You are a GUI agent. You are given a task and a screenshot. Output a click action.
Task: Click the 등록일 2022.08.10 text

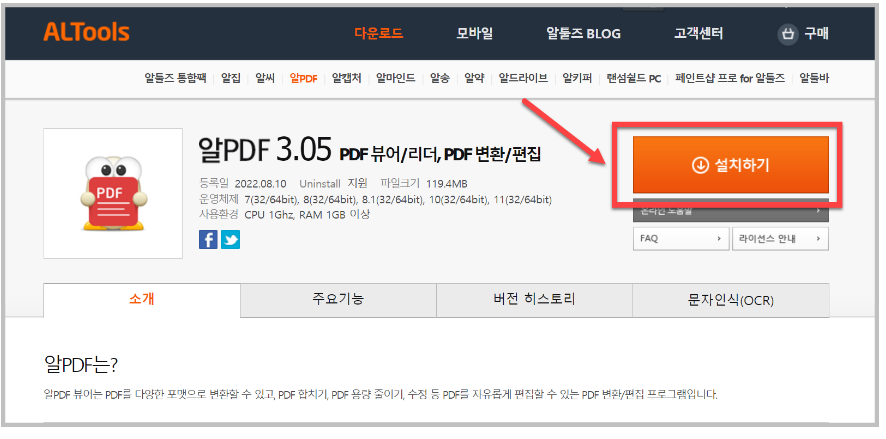242,184
